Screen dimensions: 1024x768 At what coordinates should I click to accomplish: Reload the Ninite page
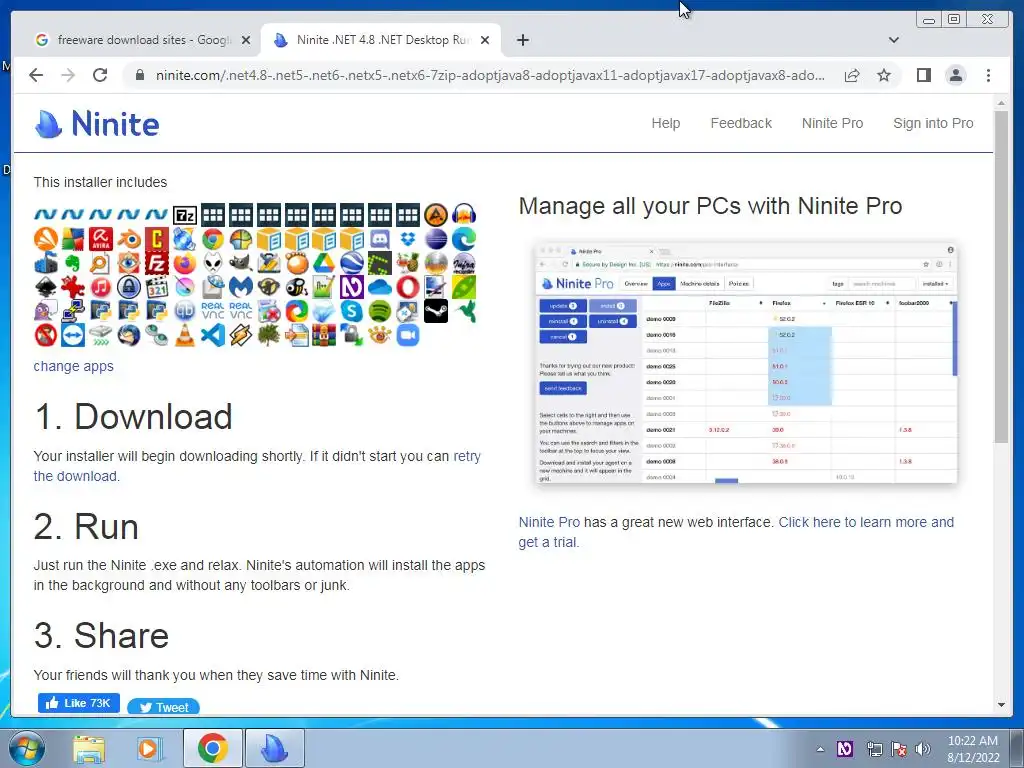[100, 75]
